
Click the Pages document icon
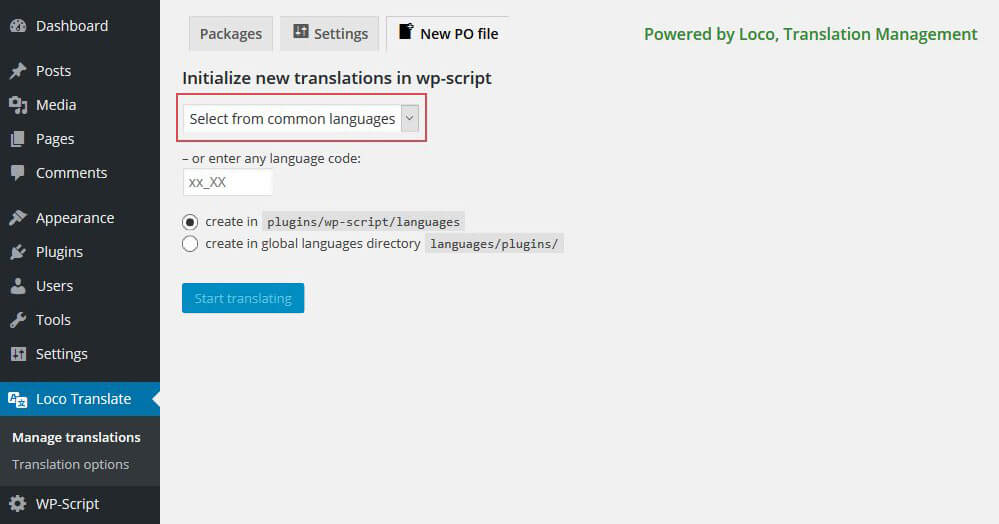(x=18, y=139)
